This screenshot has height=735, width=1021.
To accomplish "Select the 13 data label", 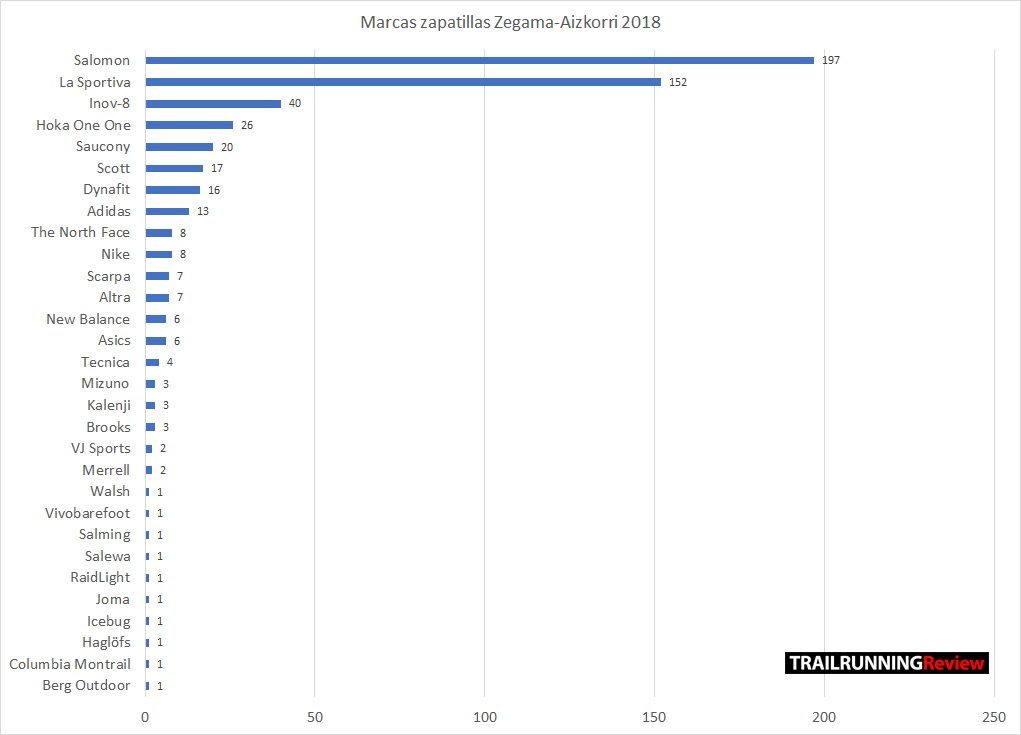I will [x=203, y=212].
